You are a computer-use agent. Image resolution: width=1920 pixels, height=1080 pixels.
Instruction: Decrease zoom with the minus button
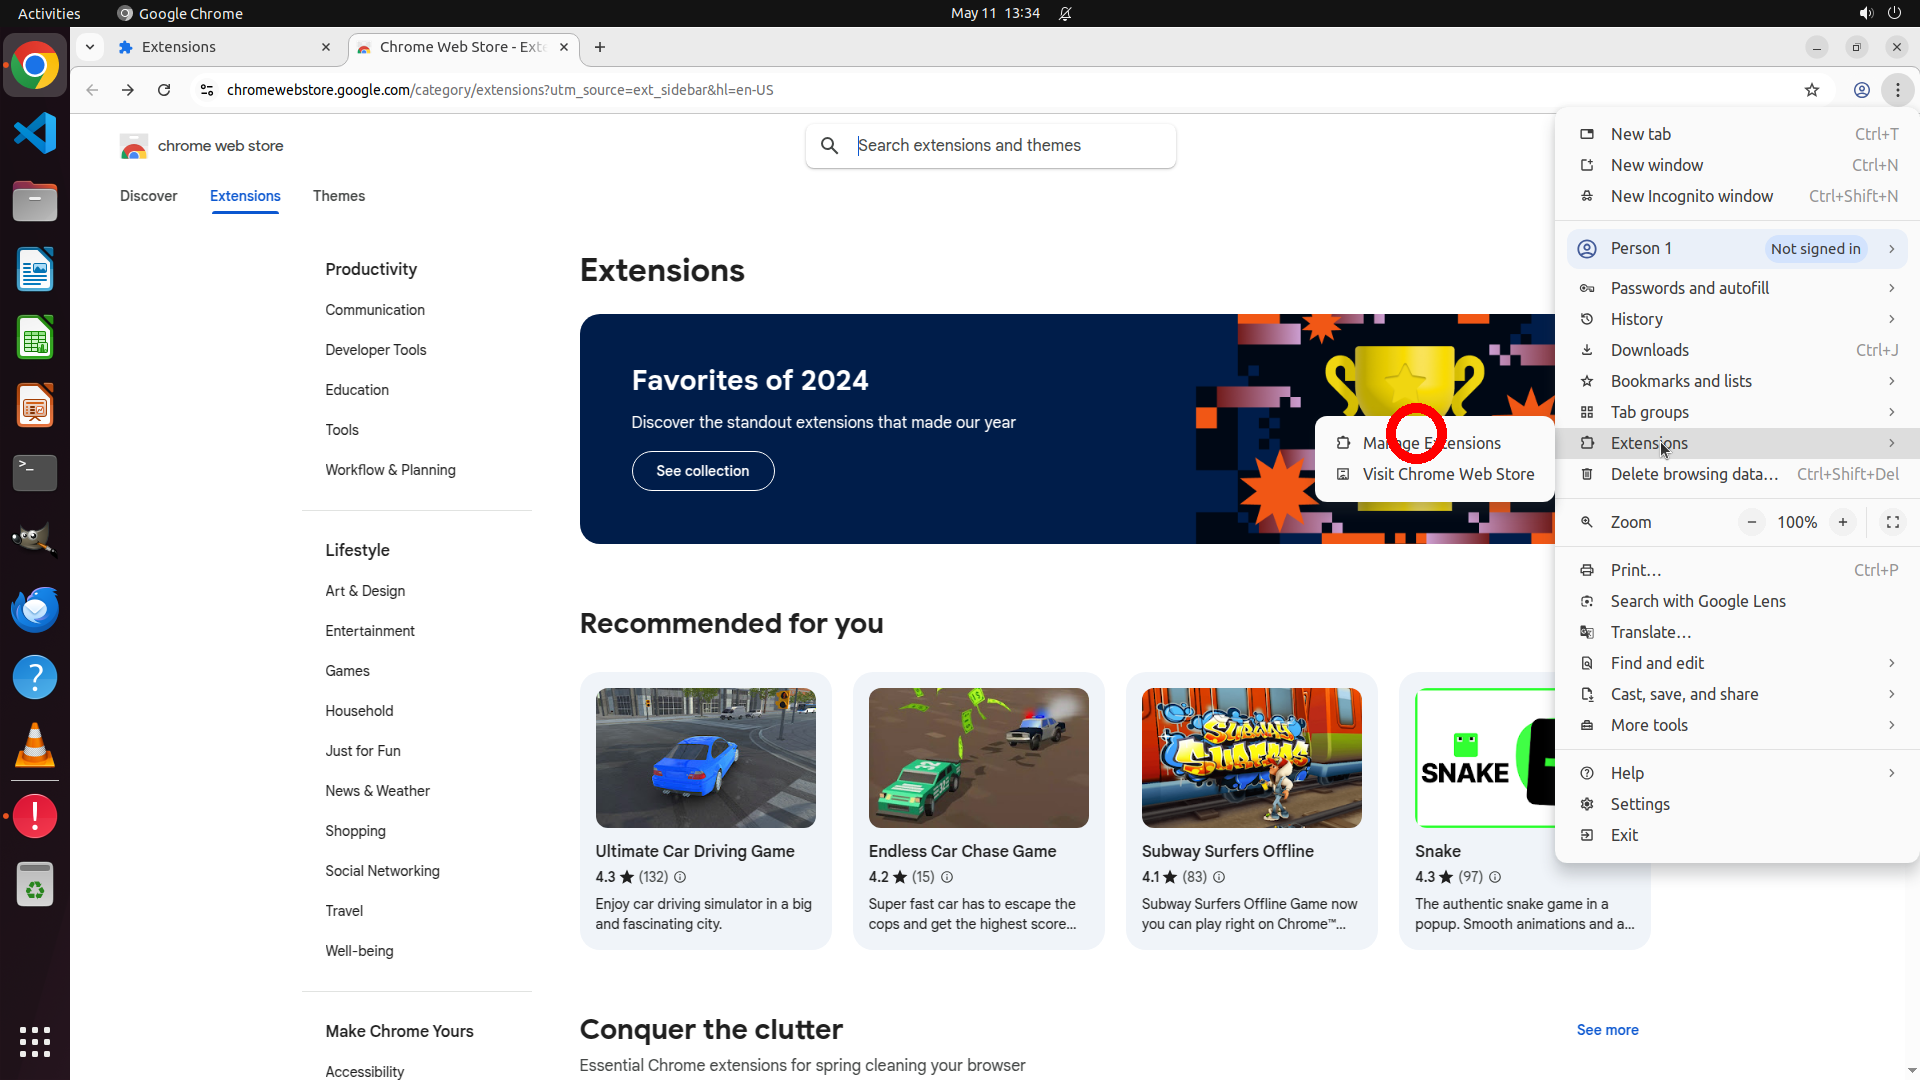[x=1751, y=522]
